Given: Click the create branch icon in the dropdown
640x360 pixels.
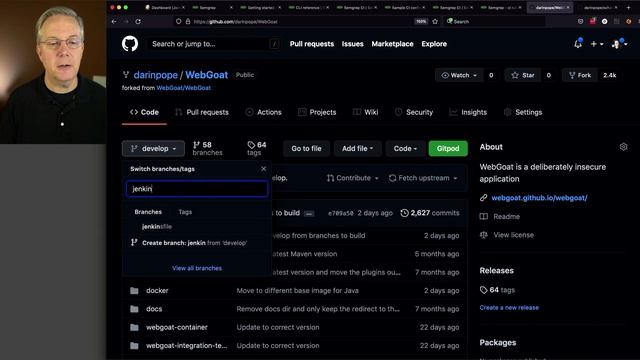Looking at the screenshot, I should [134, 242].
